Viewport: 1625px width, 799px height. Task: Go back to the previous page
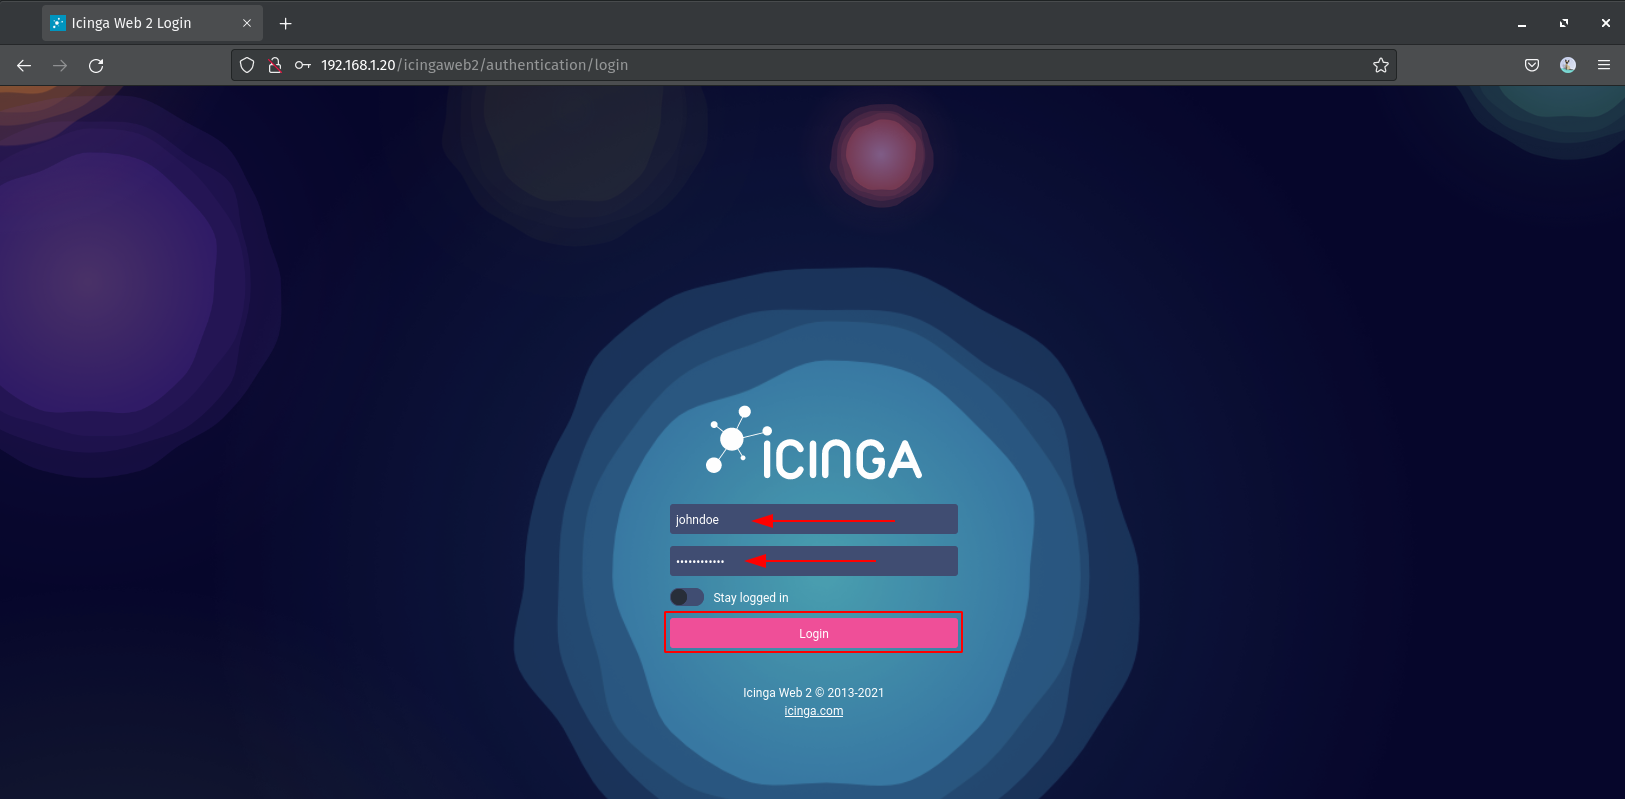click(24, 65)
